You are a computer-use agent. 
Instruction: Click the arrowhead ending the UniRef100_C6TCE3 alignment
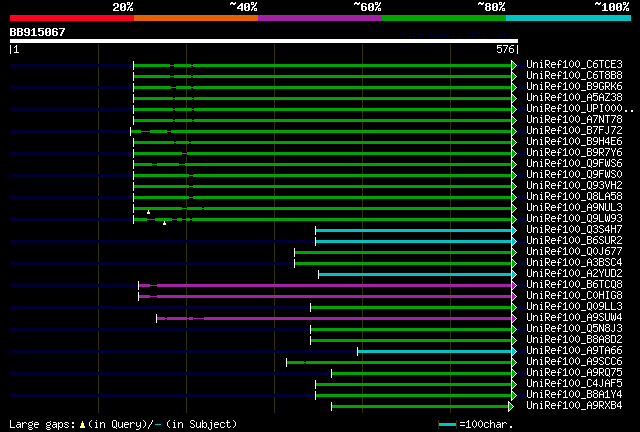pyautogui.click(x=514, y=65)
